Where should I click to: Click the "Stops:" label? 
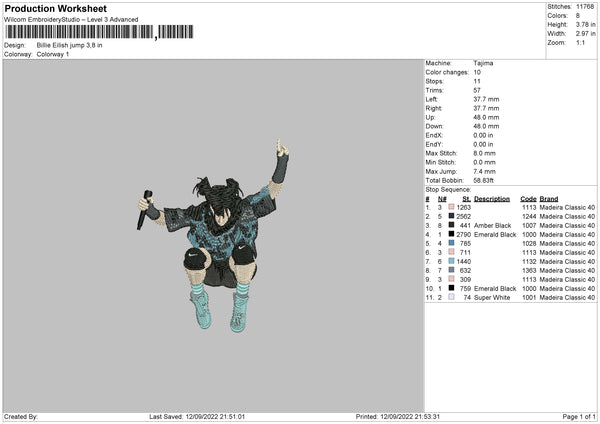(435, 81)
